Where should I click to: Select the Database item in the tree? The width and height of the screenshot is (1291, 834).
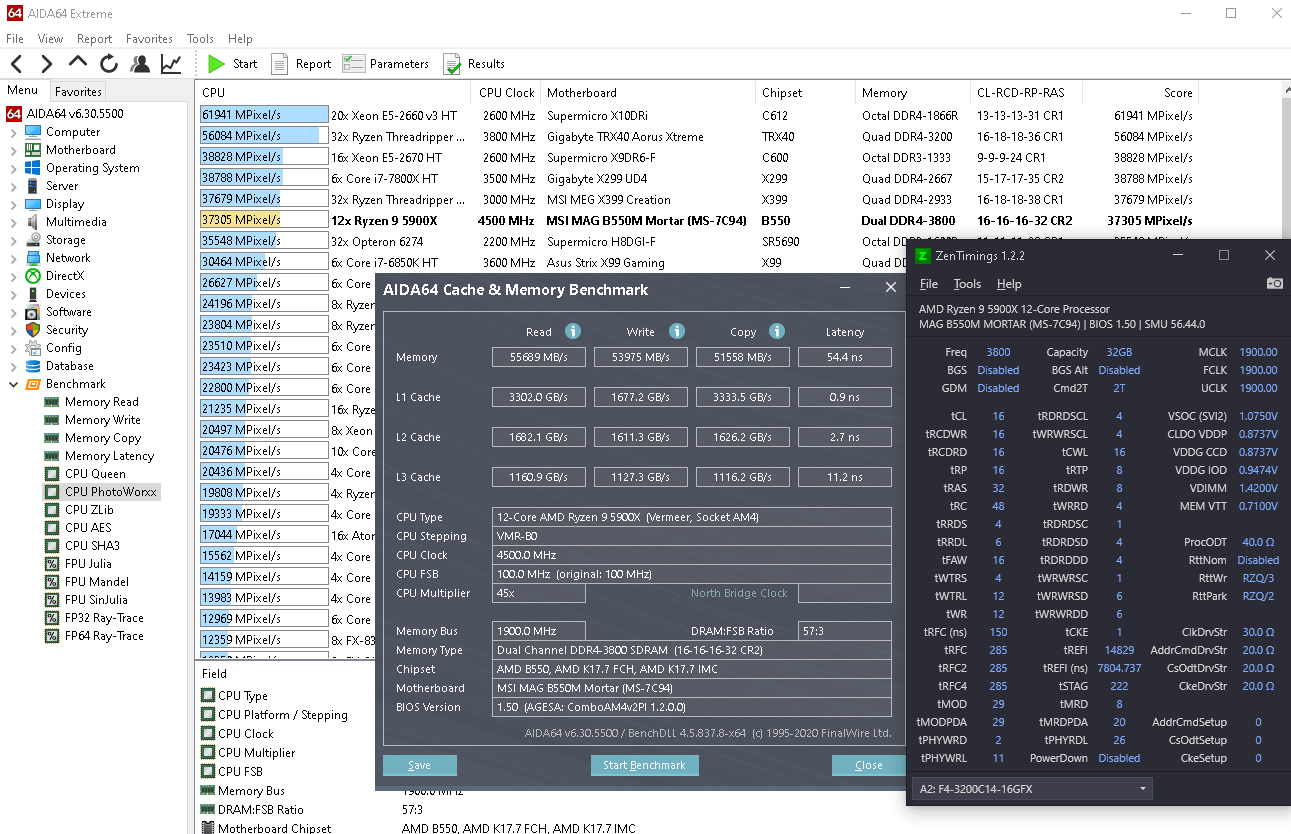point(70,366)
